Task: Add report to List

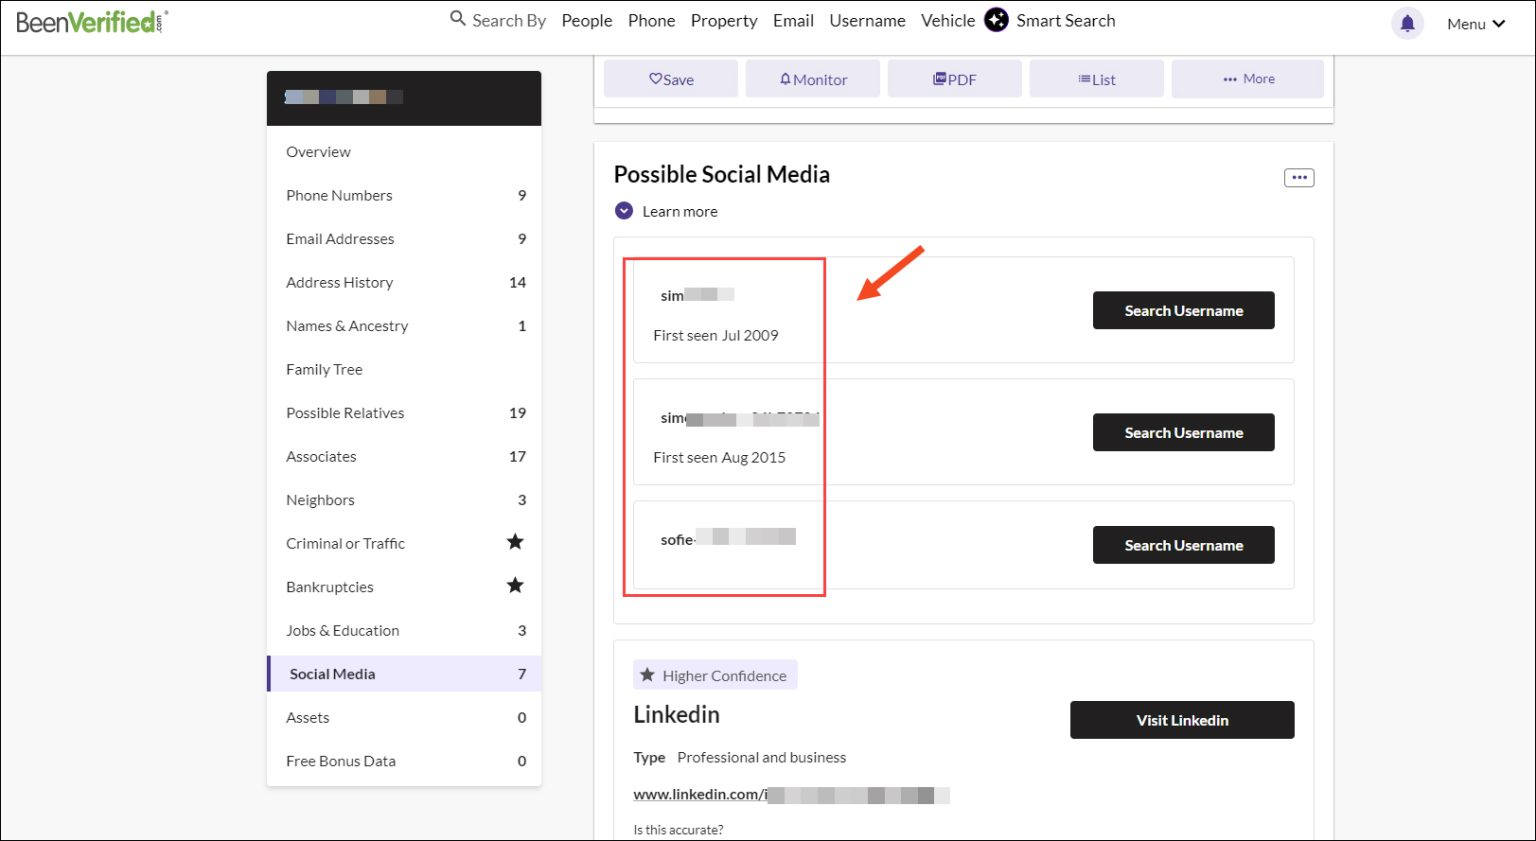Action: [x=1097, y=79]
